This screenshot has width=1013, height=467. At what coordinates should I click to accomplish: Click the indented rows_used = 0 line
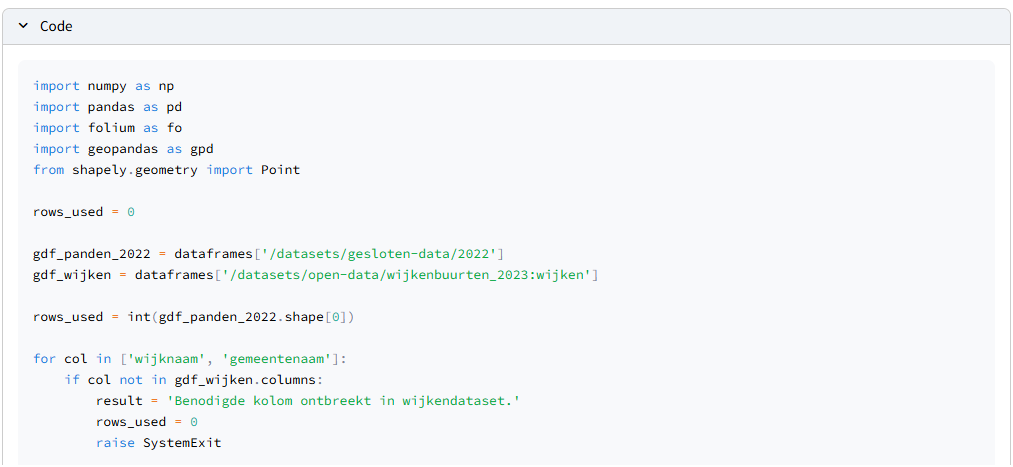point(146,422)
